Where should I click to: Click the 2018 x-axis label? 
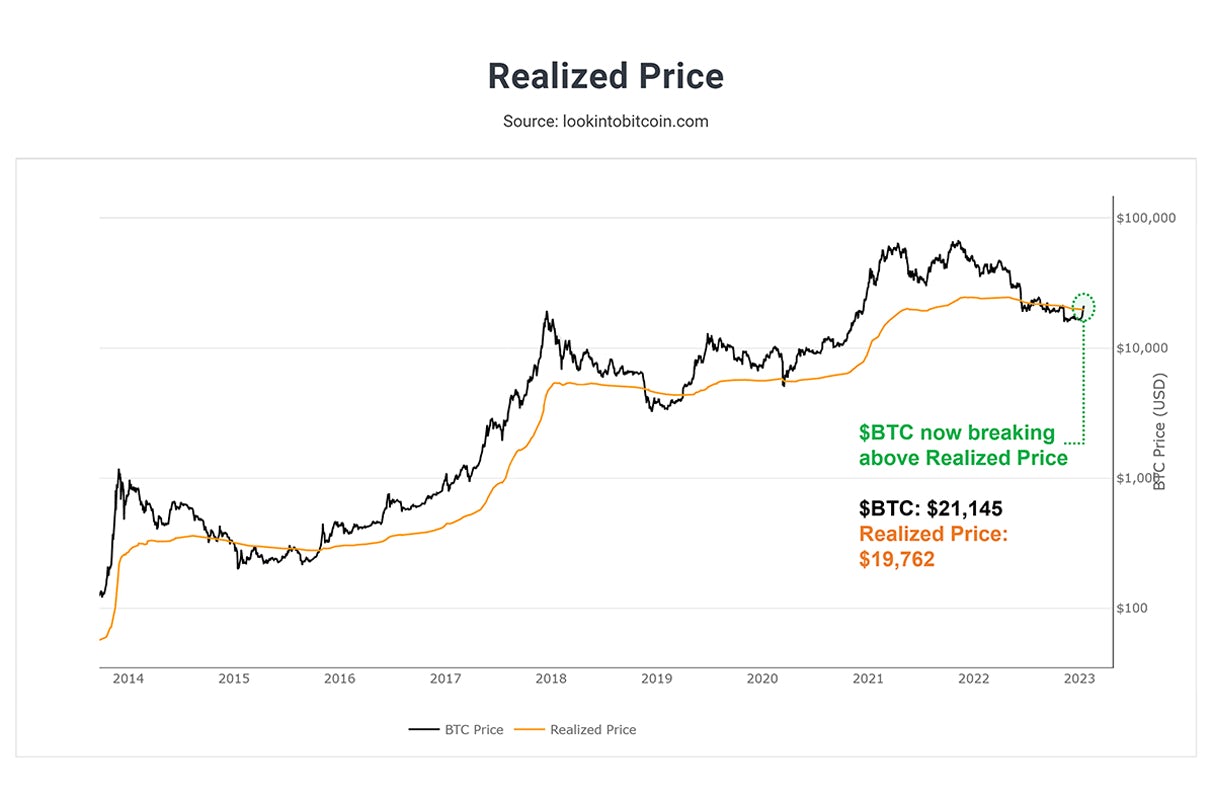(x=551, y=679)
